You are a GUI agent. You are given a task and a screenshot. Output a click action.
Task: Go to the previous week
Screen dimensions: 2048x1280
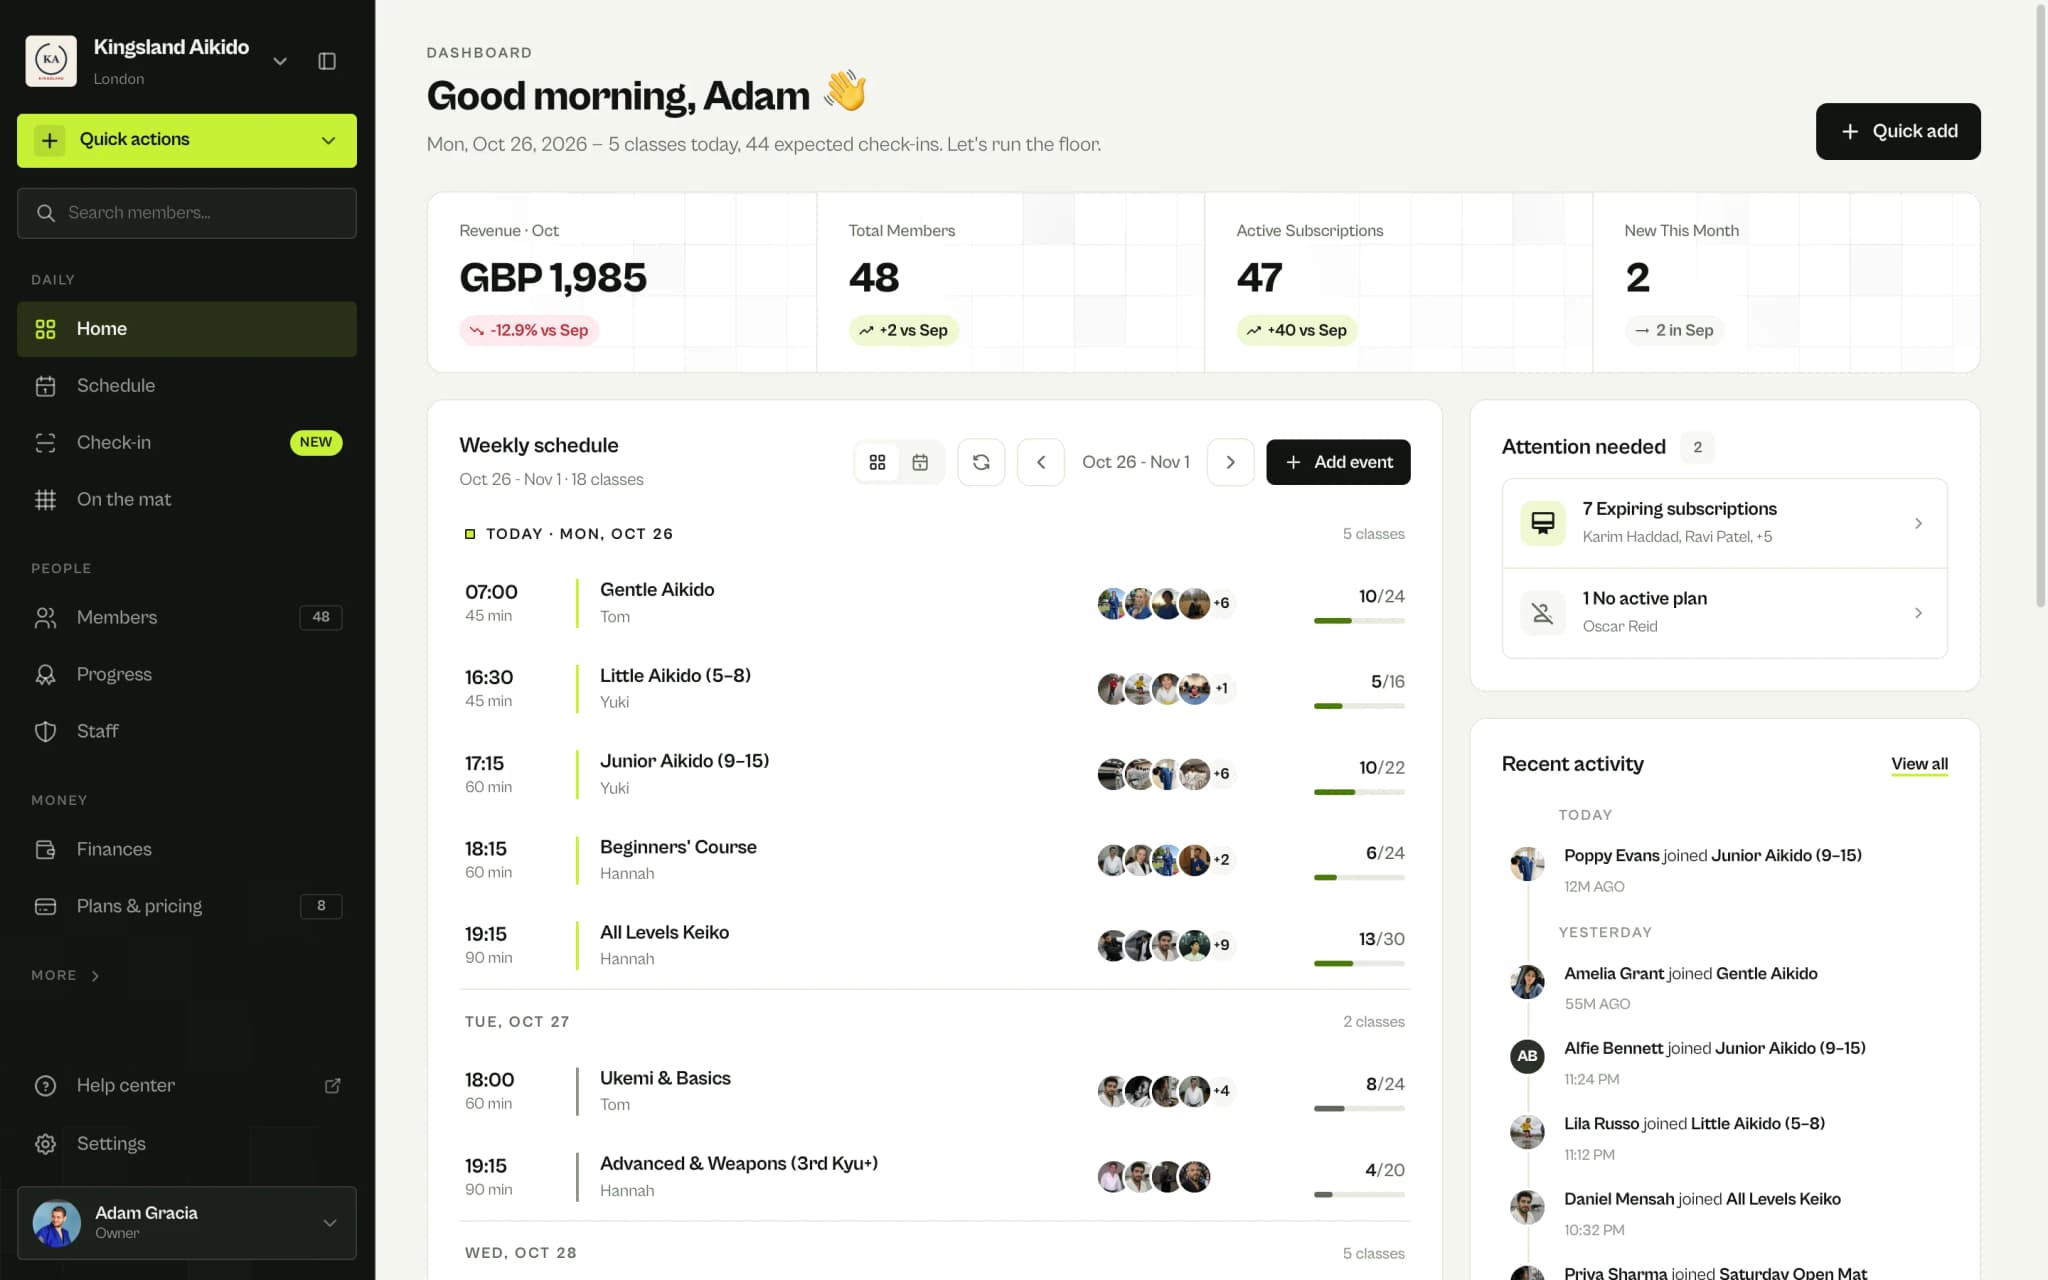click(x=1041, y=462)
